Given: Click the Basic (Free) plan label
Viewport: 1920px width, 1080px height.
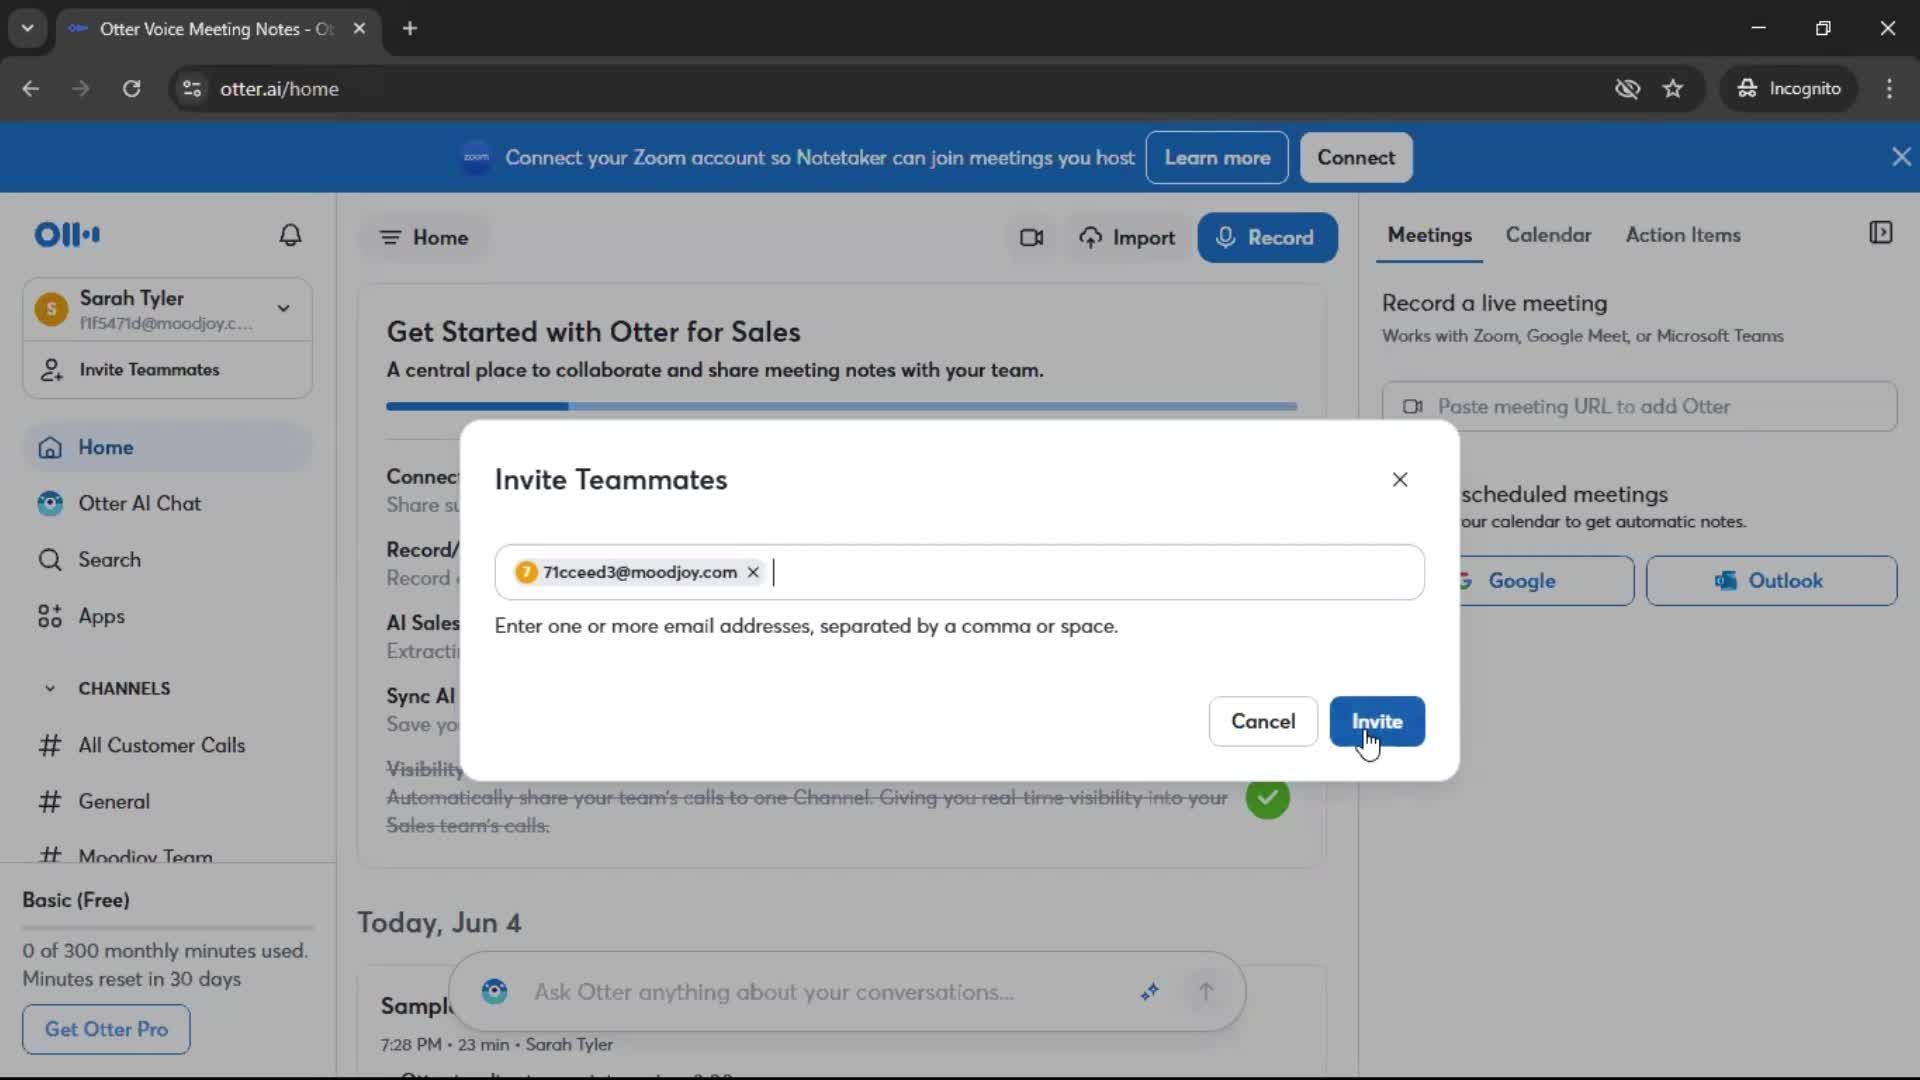Looking at the screenshot, I should 76,900.
